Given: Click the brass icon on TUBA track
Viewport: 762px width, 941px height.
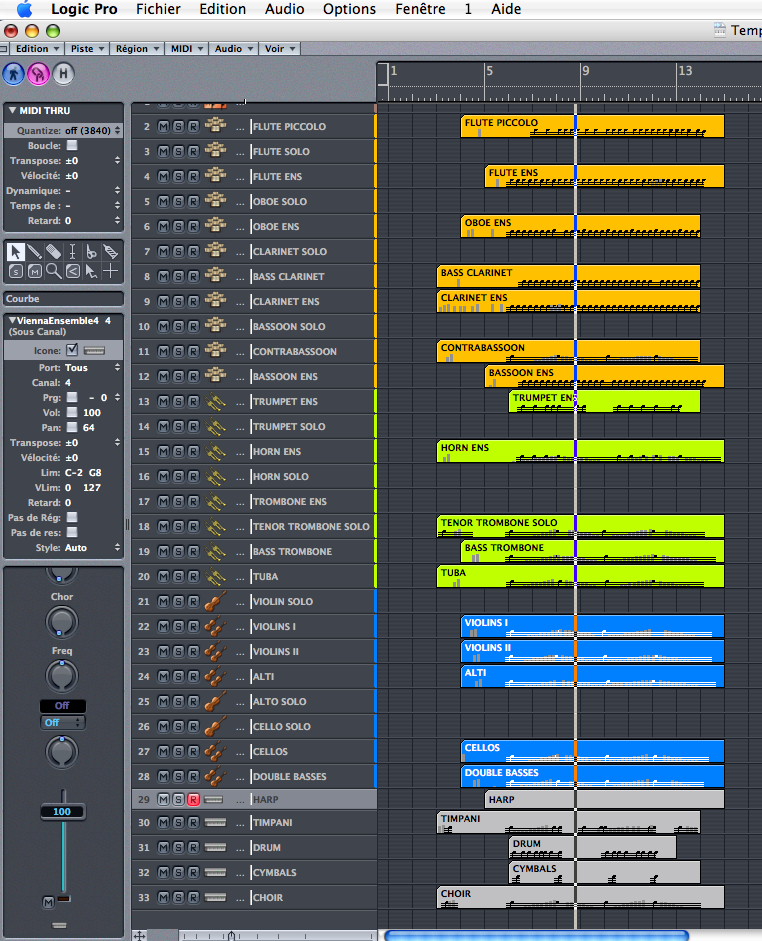Looking at the screenshot, I should [x=215, y=576].
